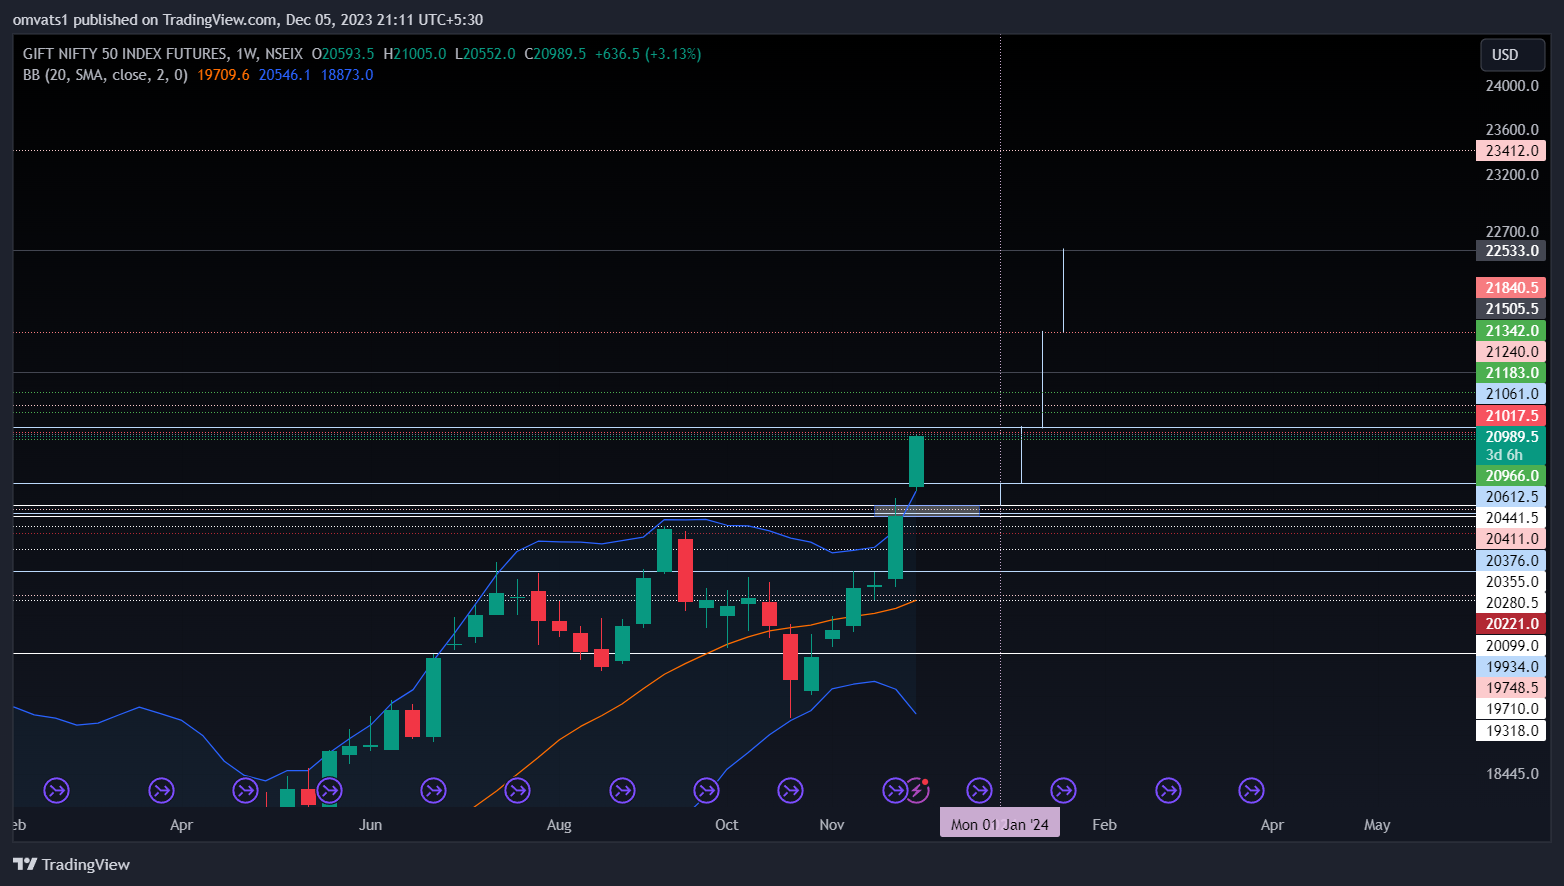Click the Nov label on the time axis
Image resolution: width=1564 pixels, height=886 pixels.
[832, 825]
